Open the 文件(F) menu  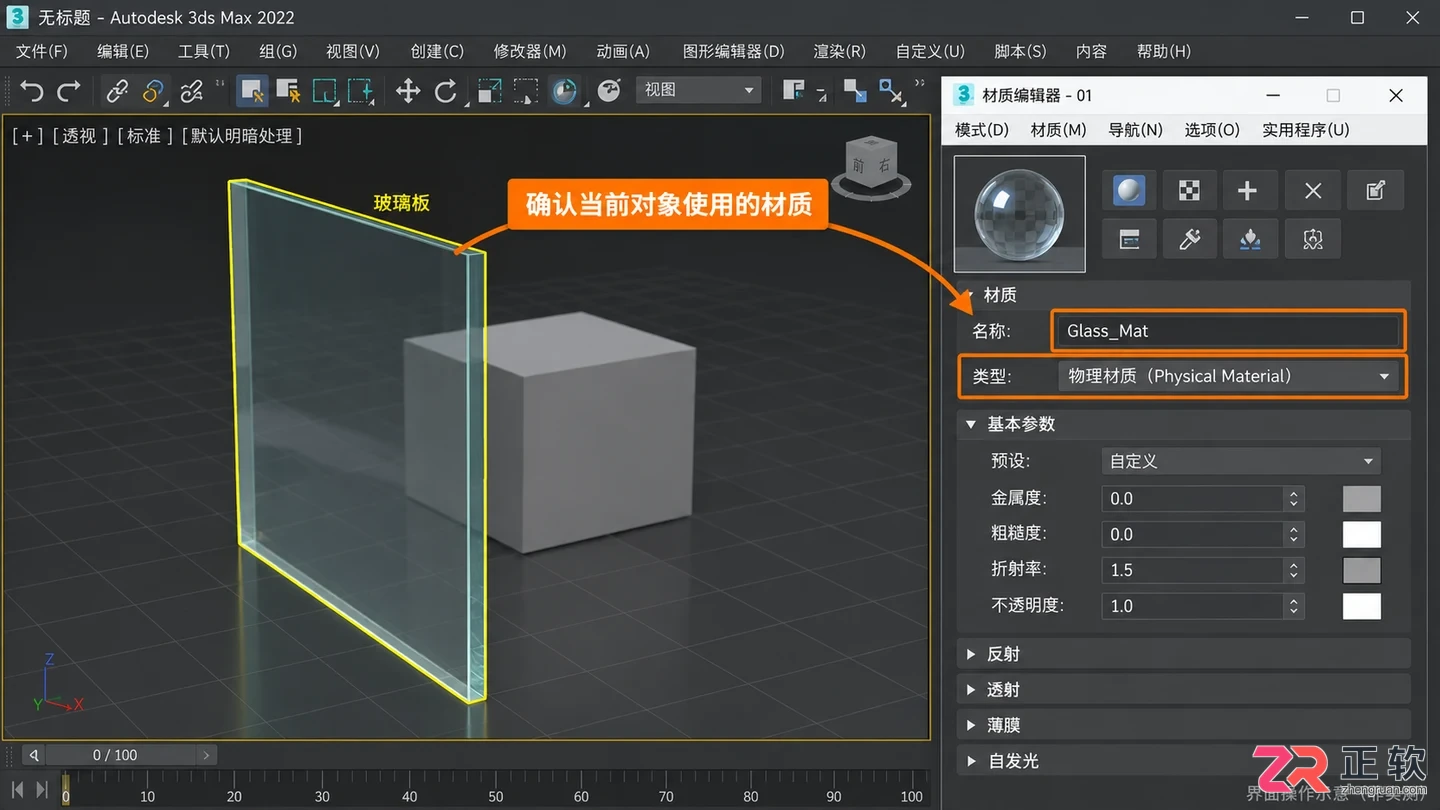coord(42,51)
